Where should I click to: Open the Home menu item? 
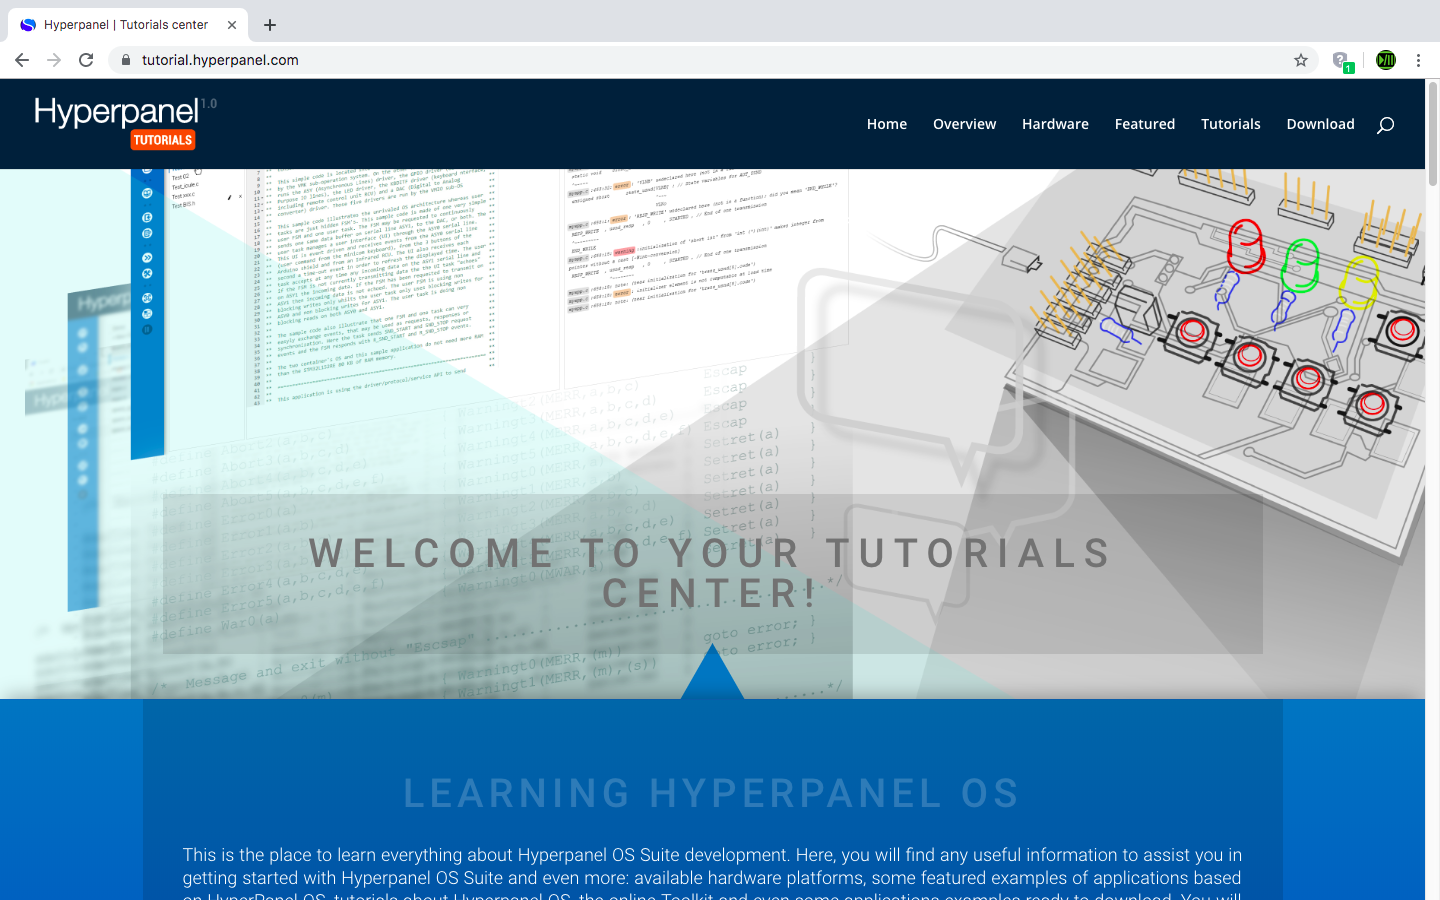point(887,124)
